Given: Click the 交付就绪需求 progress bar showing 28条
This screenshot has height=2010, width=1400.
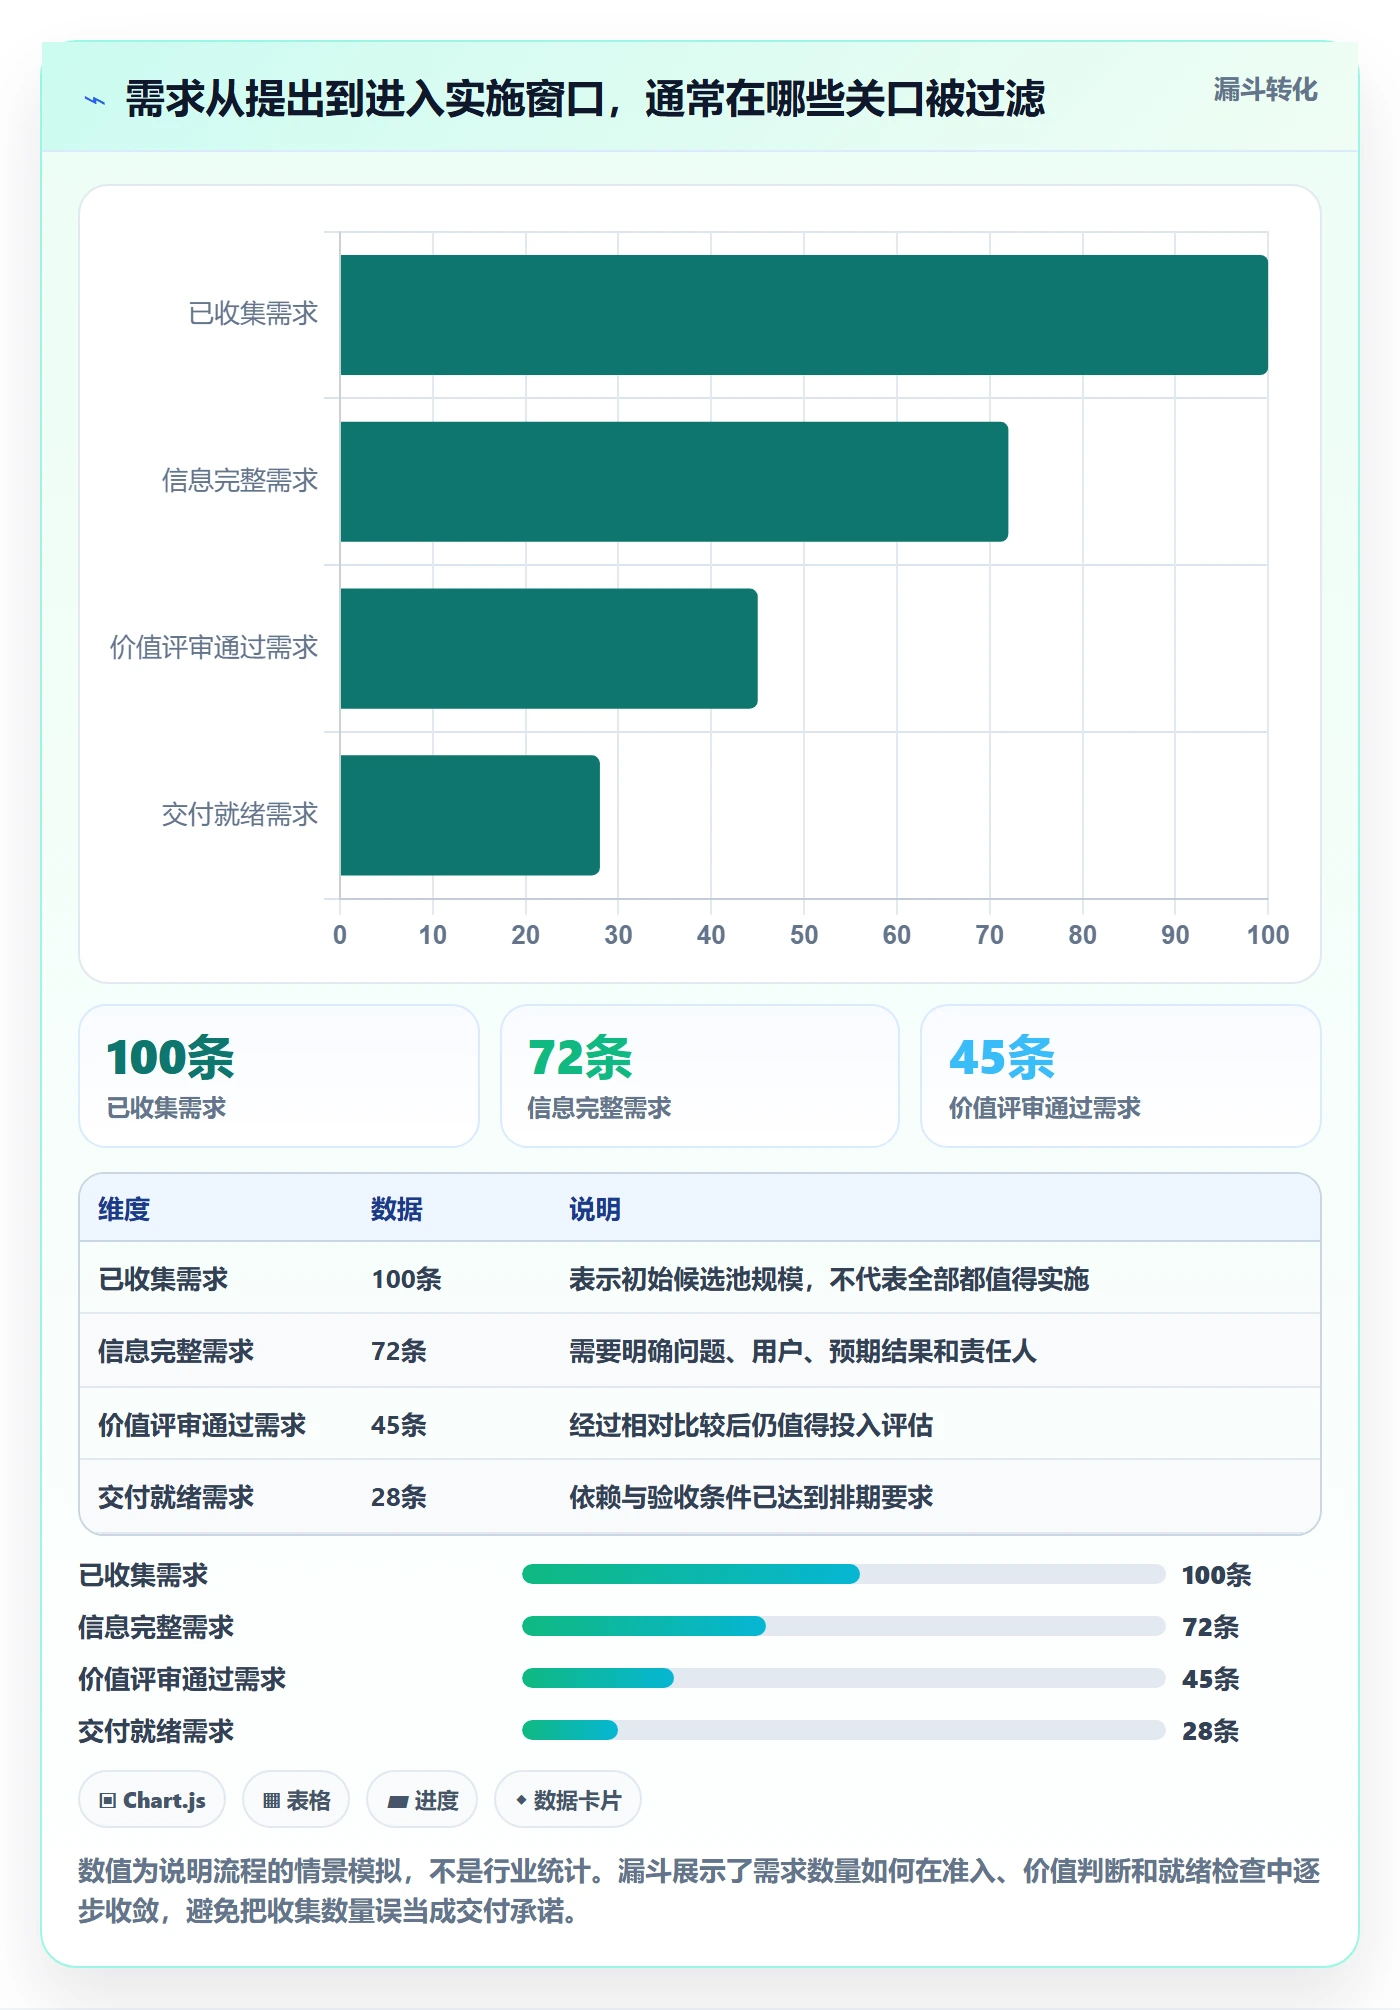Looking at the screenshot, I should pos(844,1730).
